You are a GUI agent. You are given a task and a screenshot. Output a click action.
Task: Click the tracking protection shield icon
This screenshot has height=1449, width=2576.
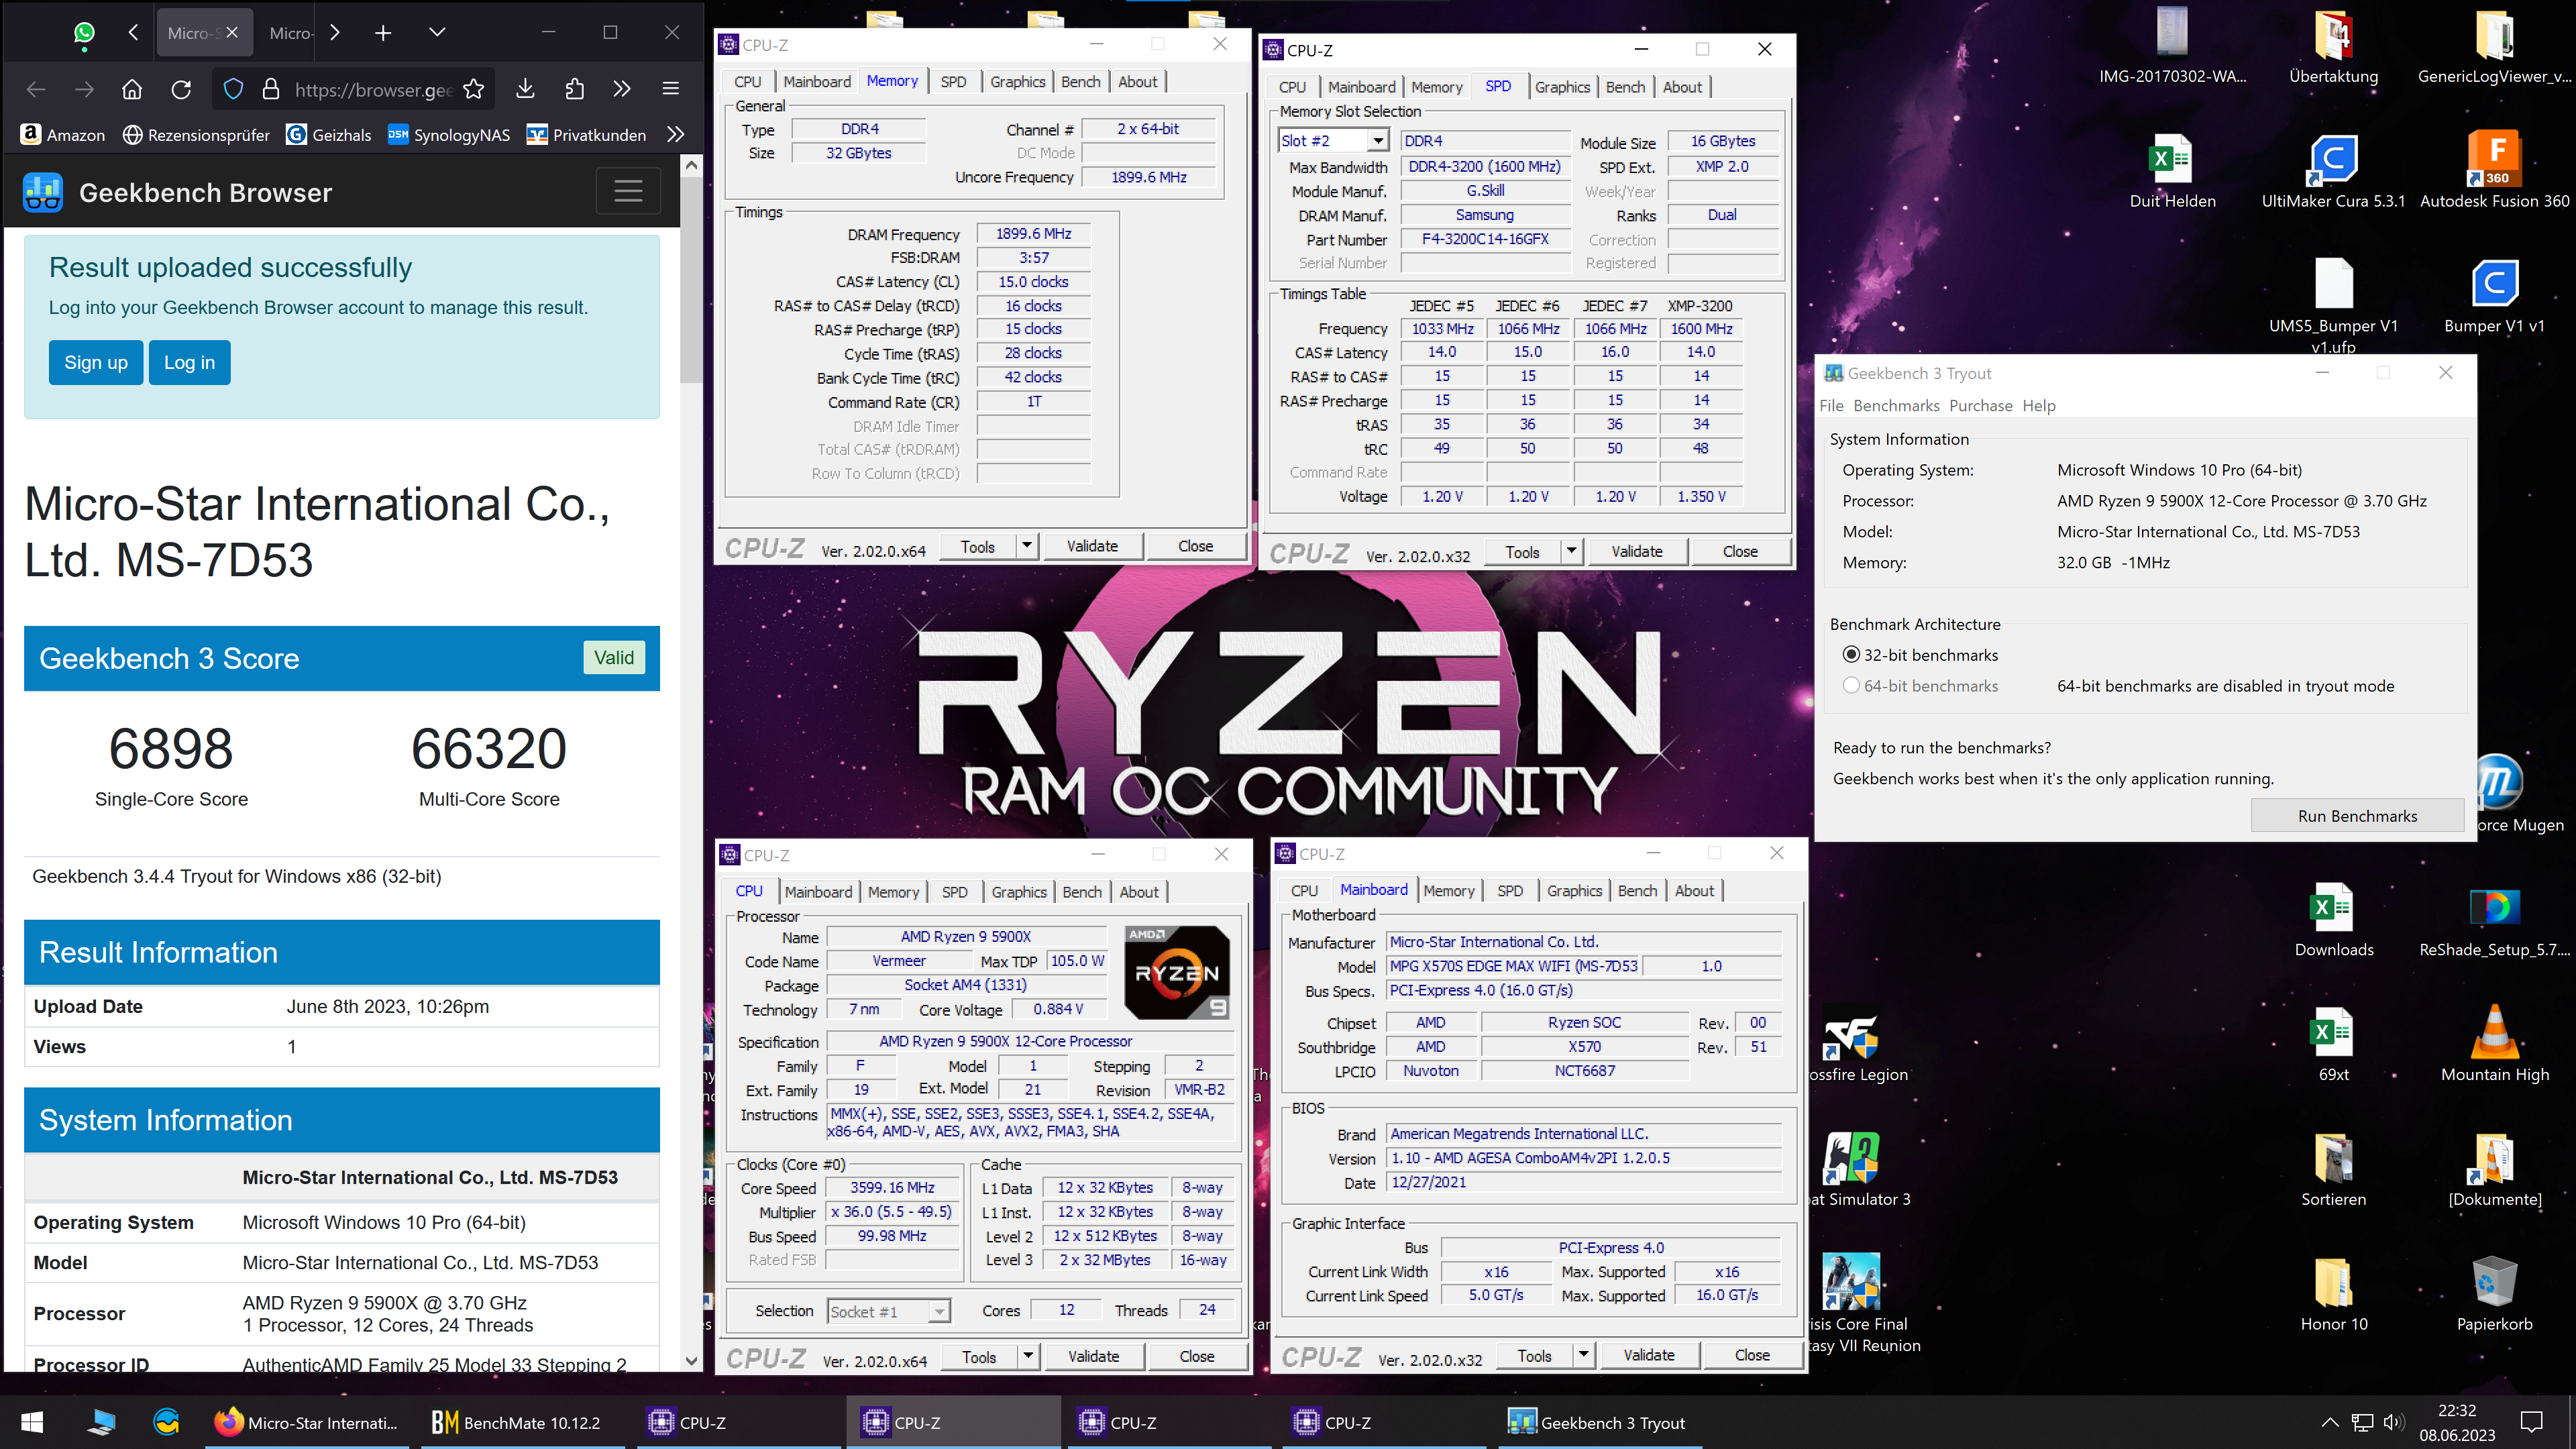pyautogui.click(x=233, y=89)
